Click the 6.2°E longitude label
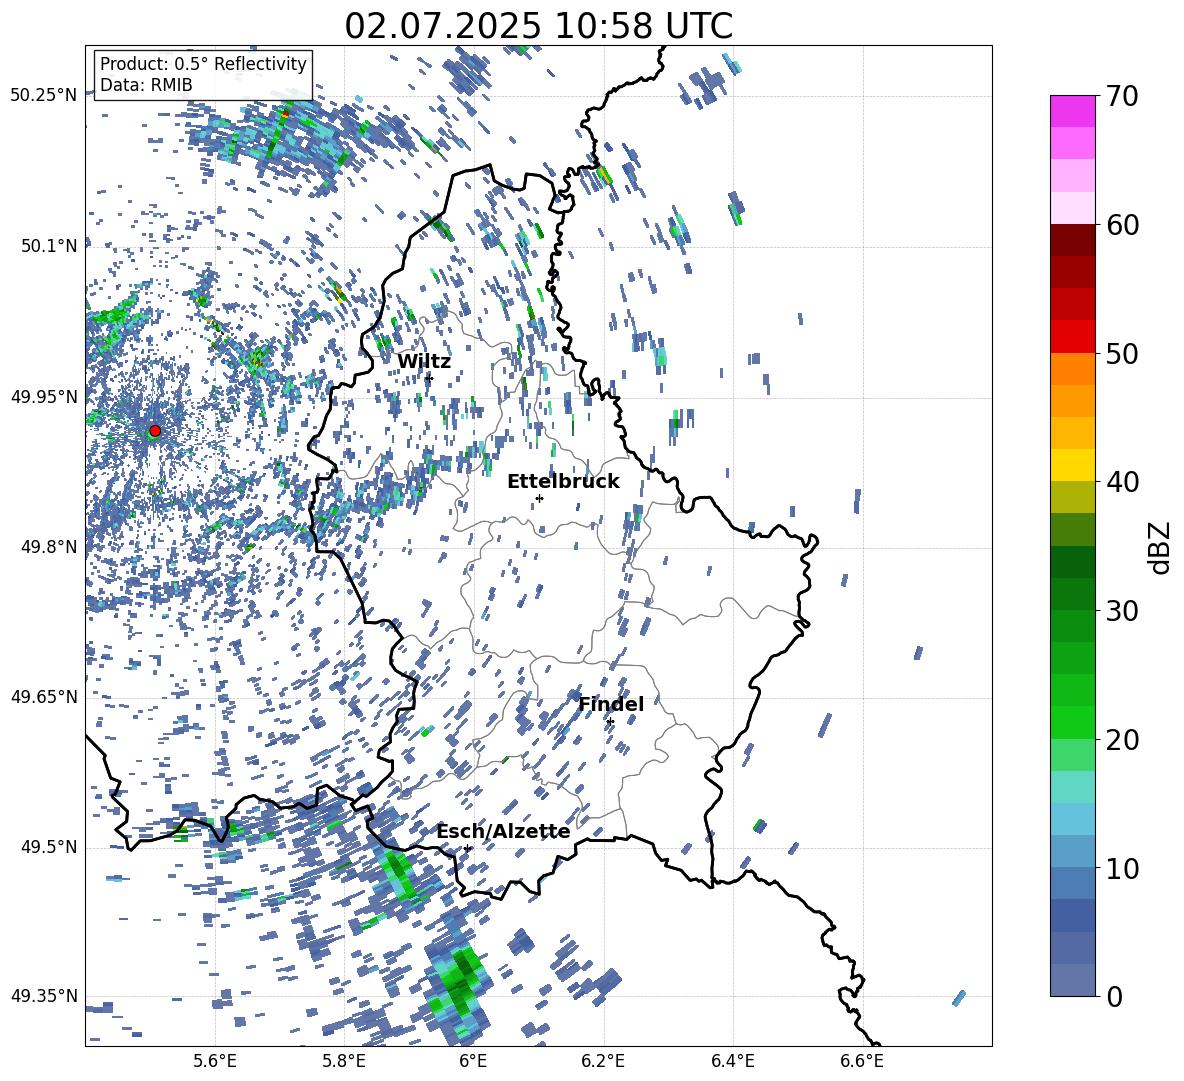 pyautogui.click(x=603, y=1062)
